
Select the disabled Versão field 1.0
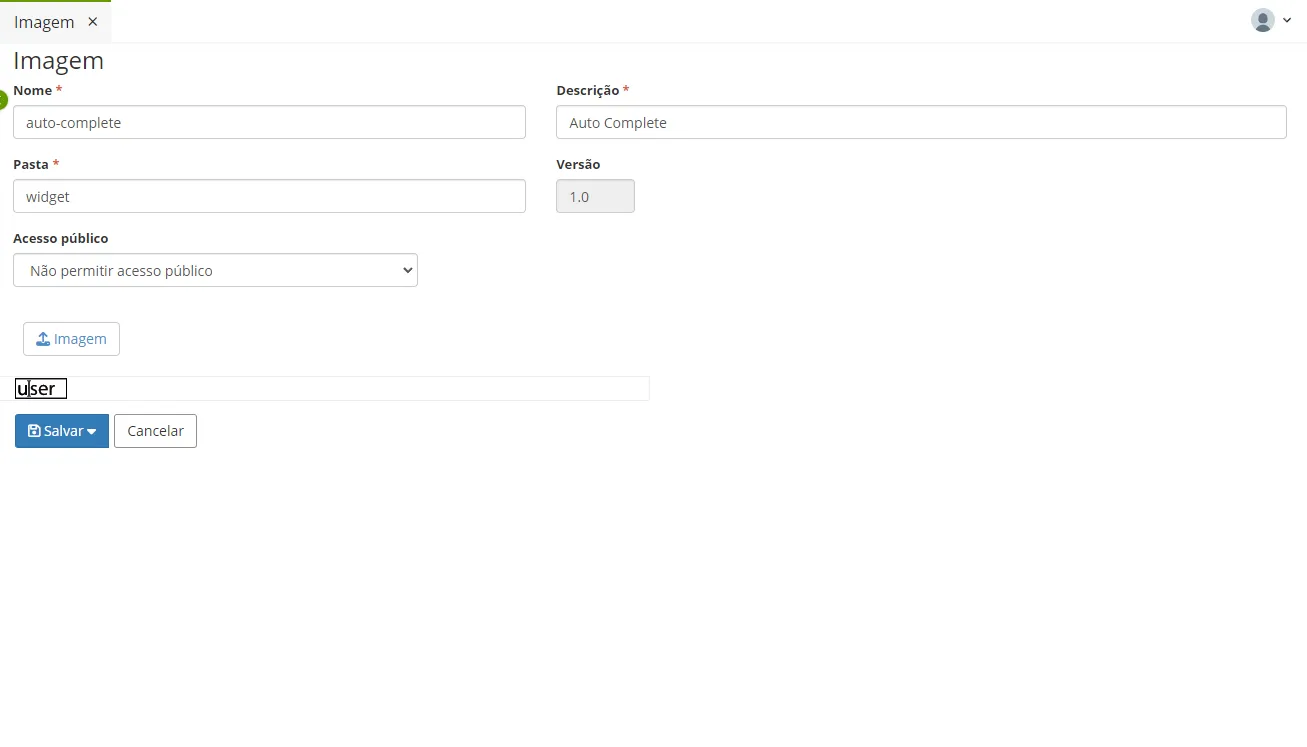tap(595, 196)
